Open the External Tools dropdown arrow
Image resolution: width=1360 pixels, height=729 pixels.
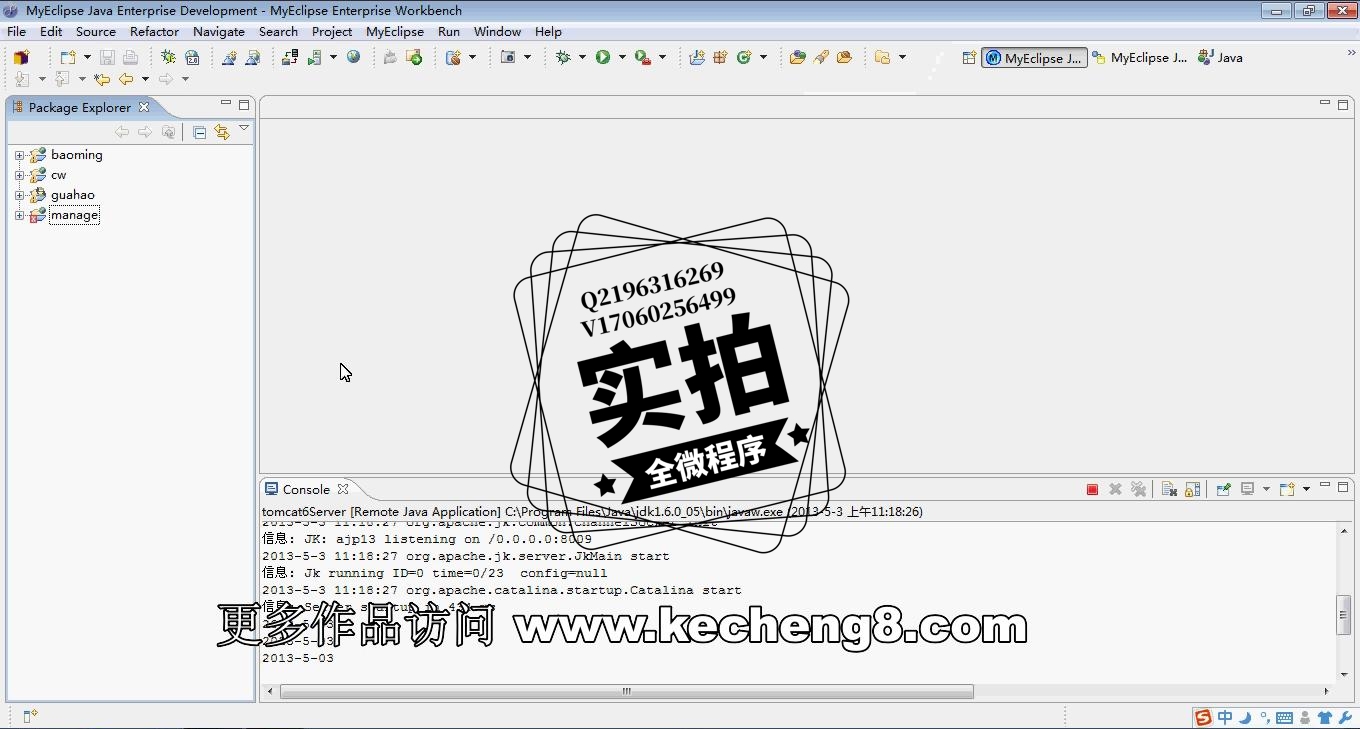662,58
